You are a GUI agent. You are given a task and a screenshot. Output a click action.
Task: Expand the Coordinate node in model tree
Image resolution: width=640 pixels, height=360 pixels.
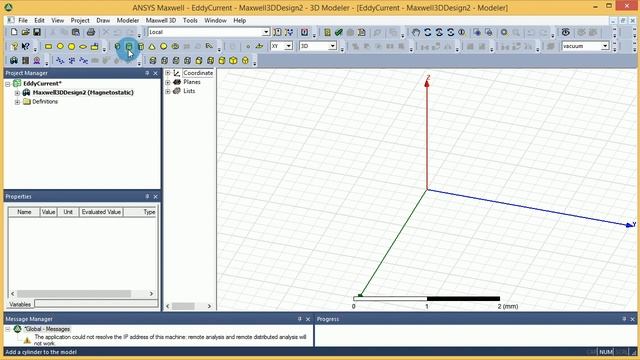(x=168, y=73)
